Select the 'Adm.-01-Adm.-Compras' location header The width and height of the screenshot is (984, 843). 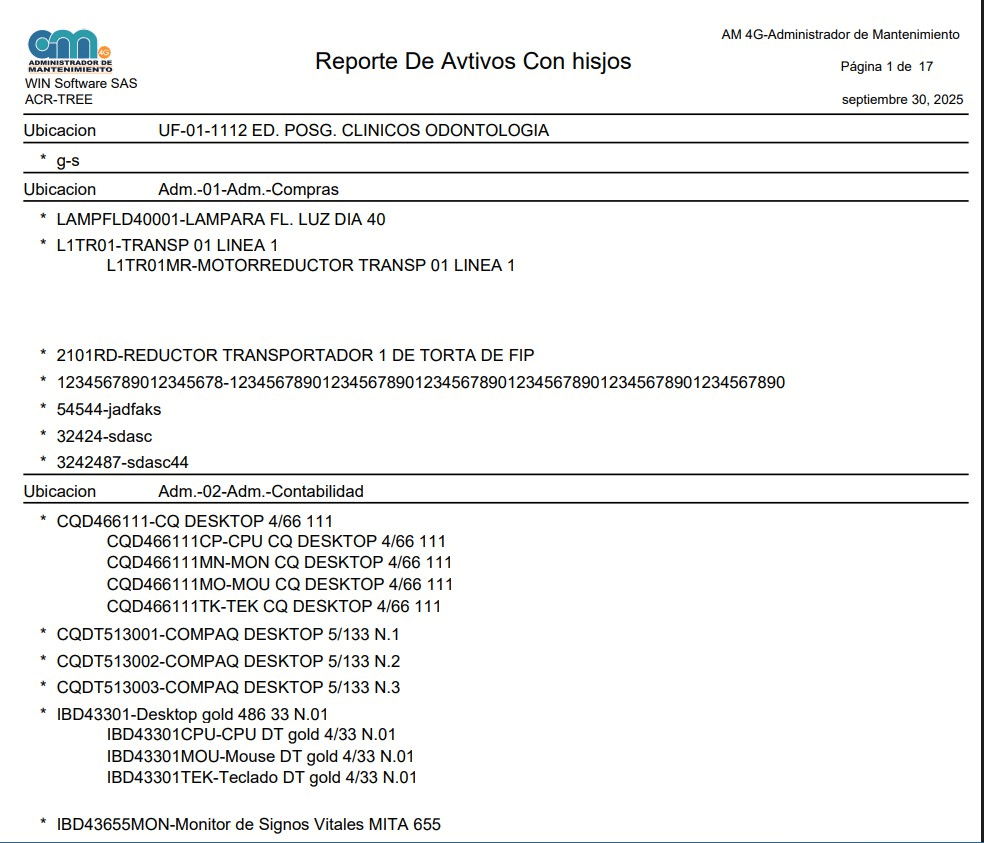[x=248, y=190]
